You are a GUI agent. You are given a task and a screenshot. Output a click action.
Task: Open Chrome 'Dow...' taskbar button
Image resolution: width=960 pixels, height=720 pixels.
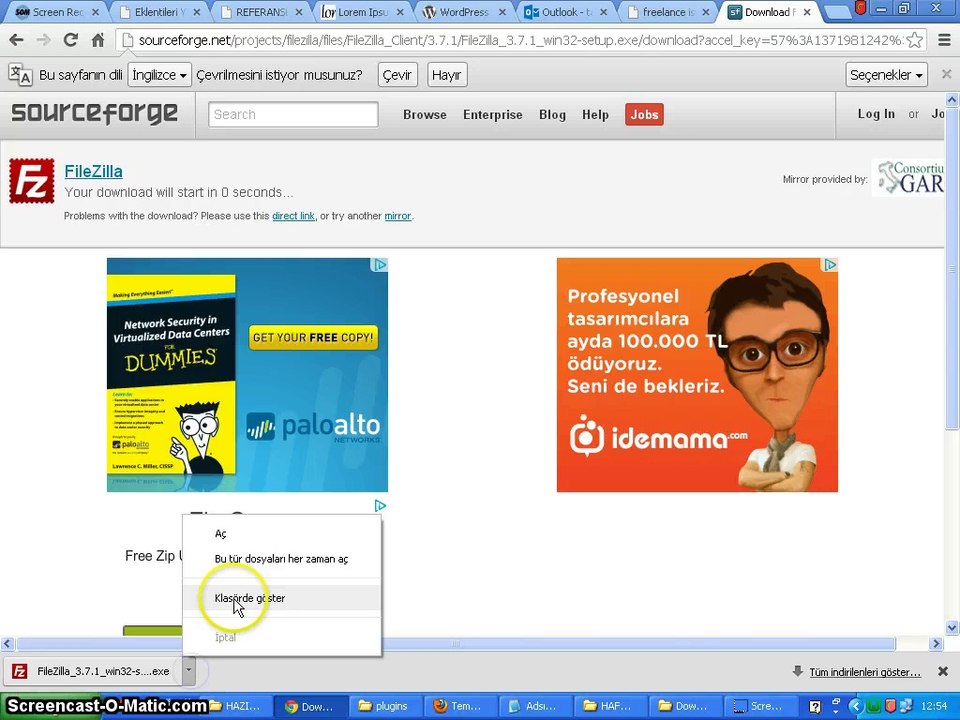pyautogui.click(x=310, y=706)
